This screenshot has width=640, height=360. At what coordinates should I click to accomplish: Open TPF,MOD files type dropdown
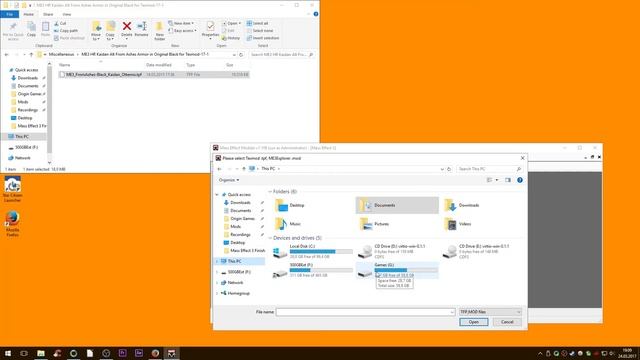(x=490, y=312)
